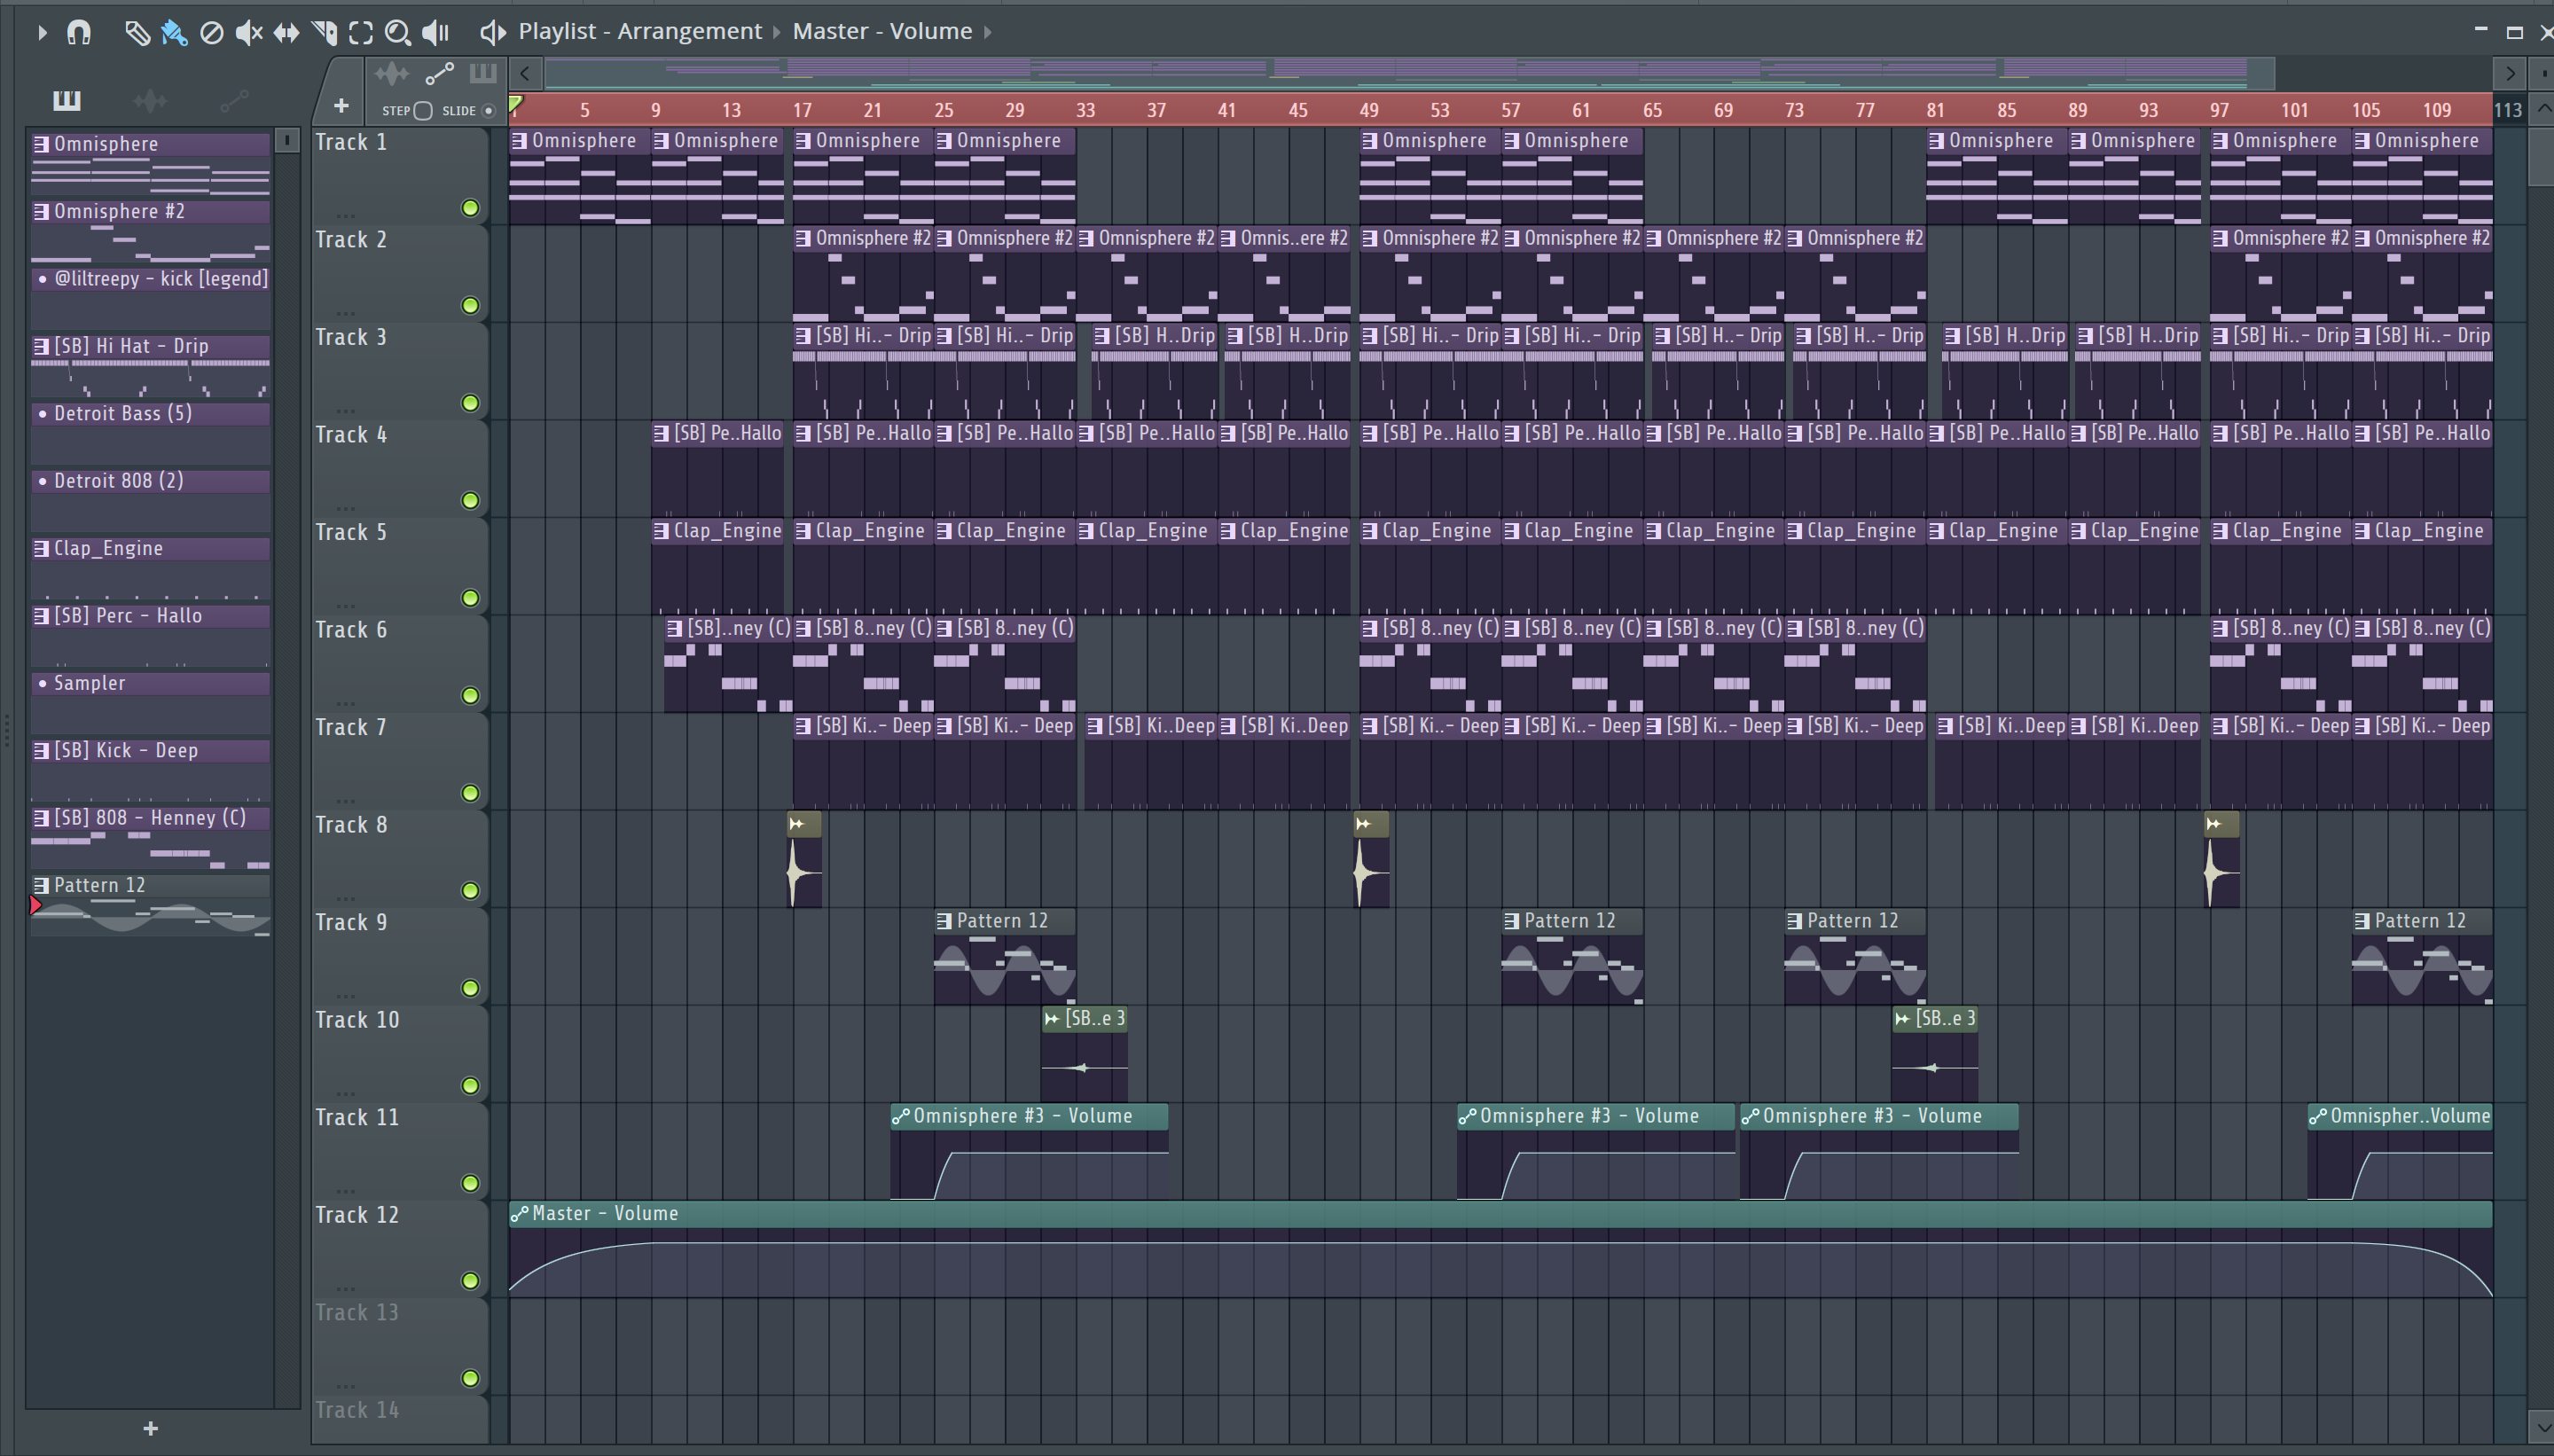Viewport: 2554px width, 1456px height.
Task: Choose the Select tool
Action: pos(361,33)
